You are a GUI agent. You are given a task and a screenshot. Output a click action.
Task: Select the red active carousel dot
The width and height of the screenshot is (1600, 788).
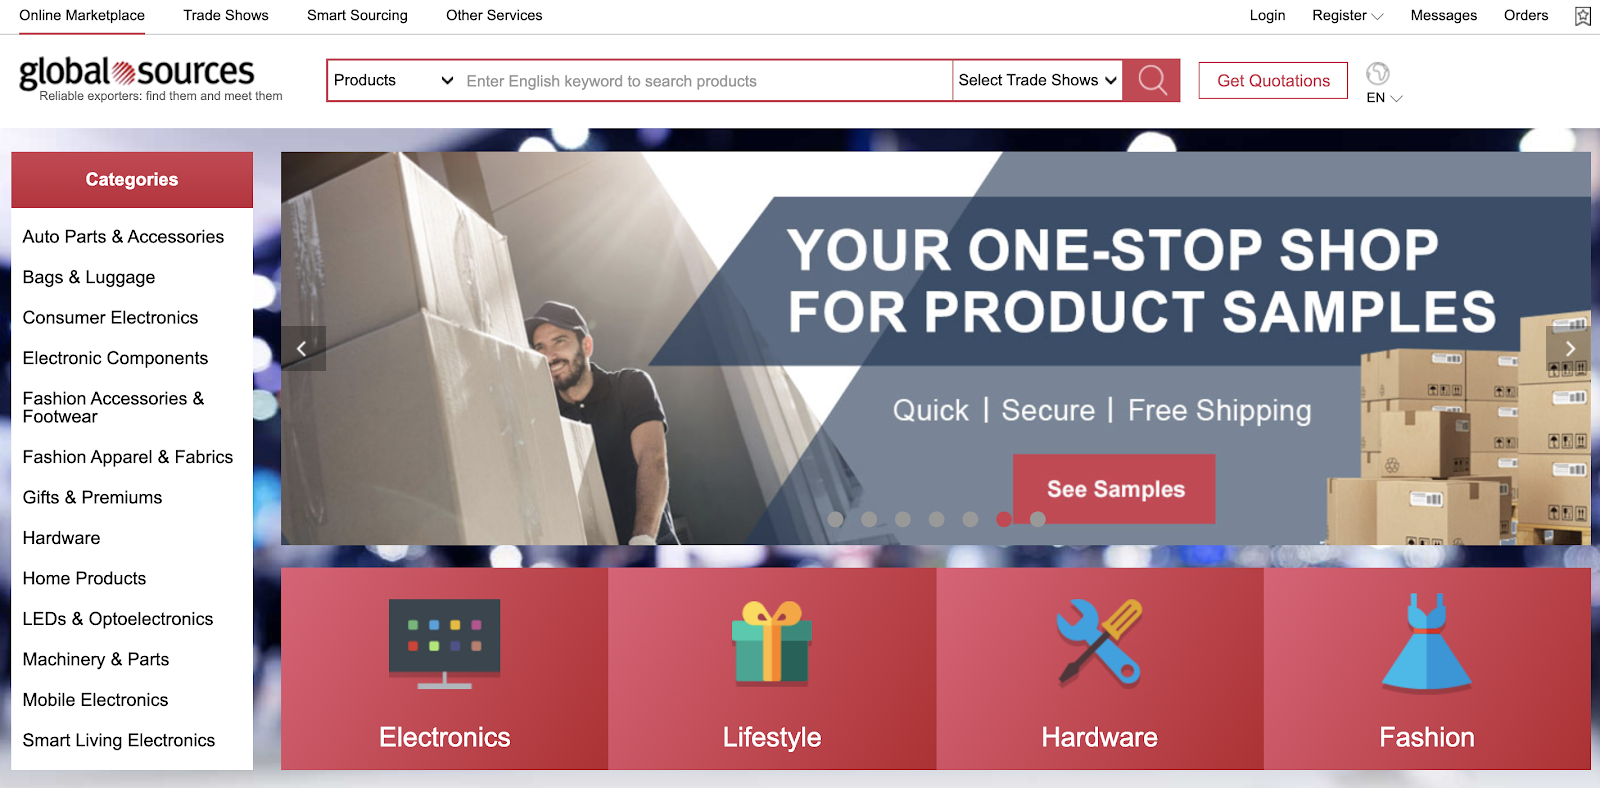point(1004,519)
